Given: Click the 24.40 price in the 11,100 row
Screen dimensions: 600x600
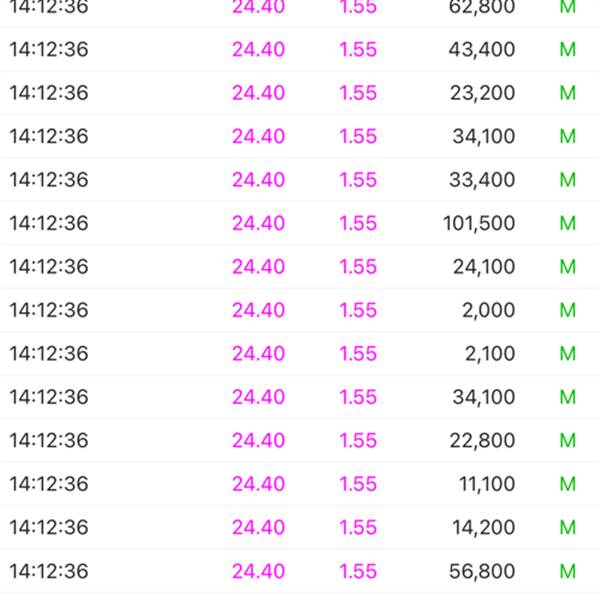Looking at the screenshot, I should click(x=258, y=484).
